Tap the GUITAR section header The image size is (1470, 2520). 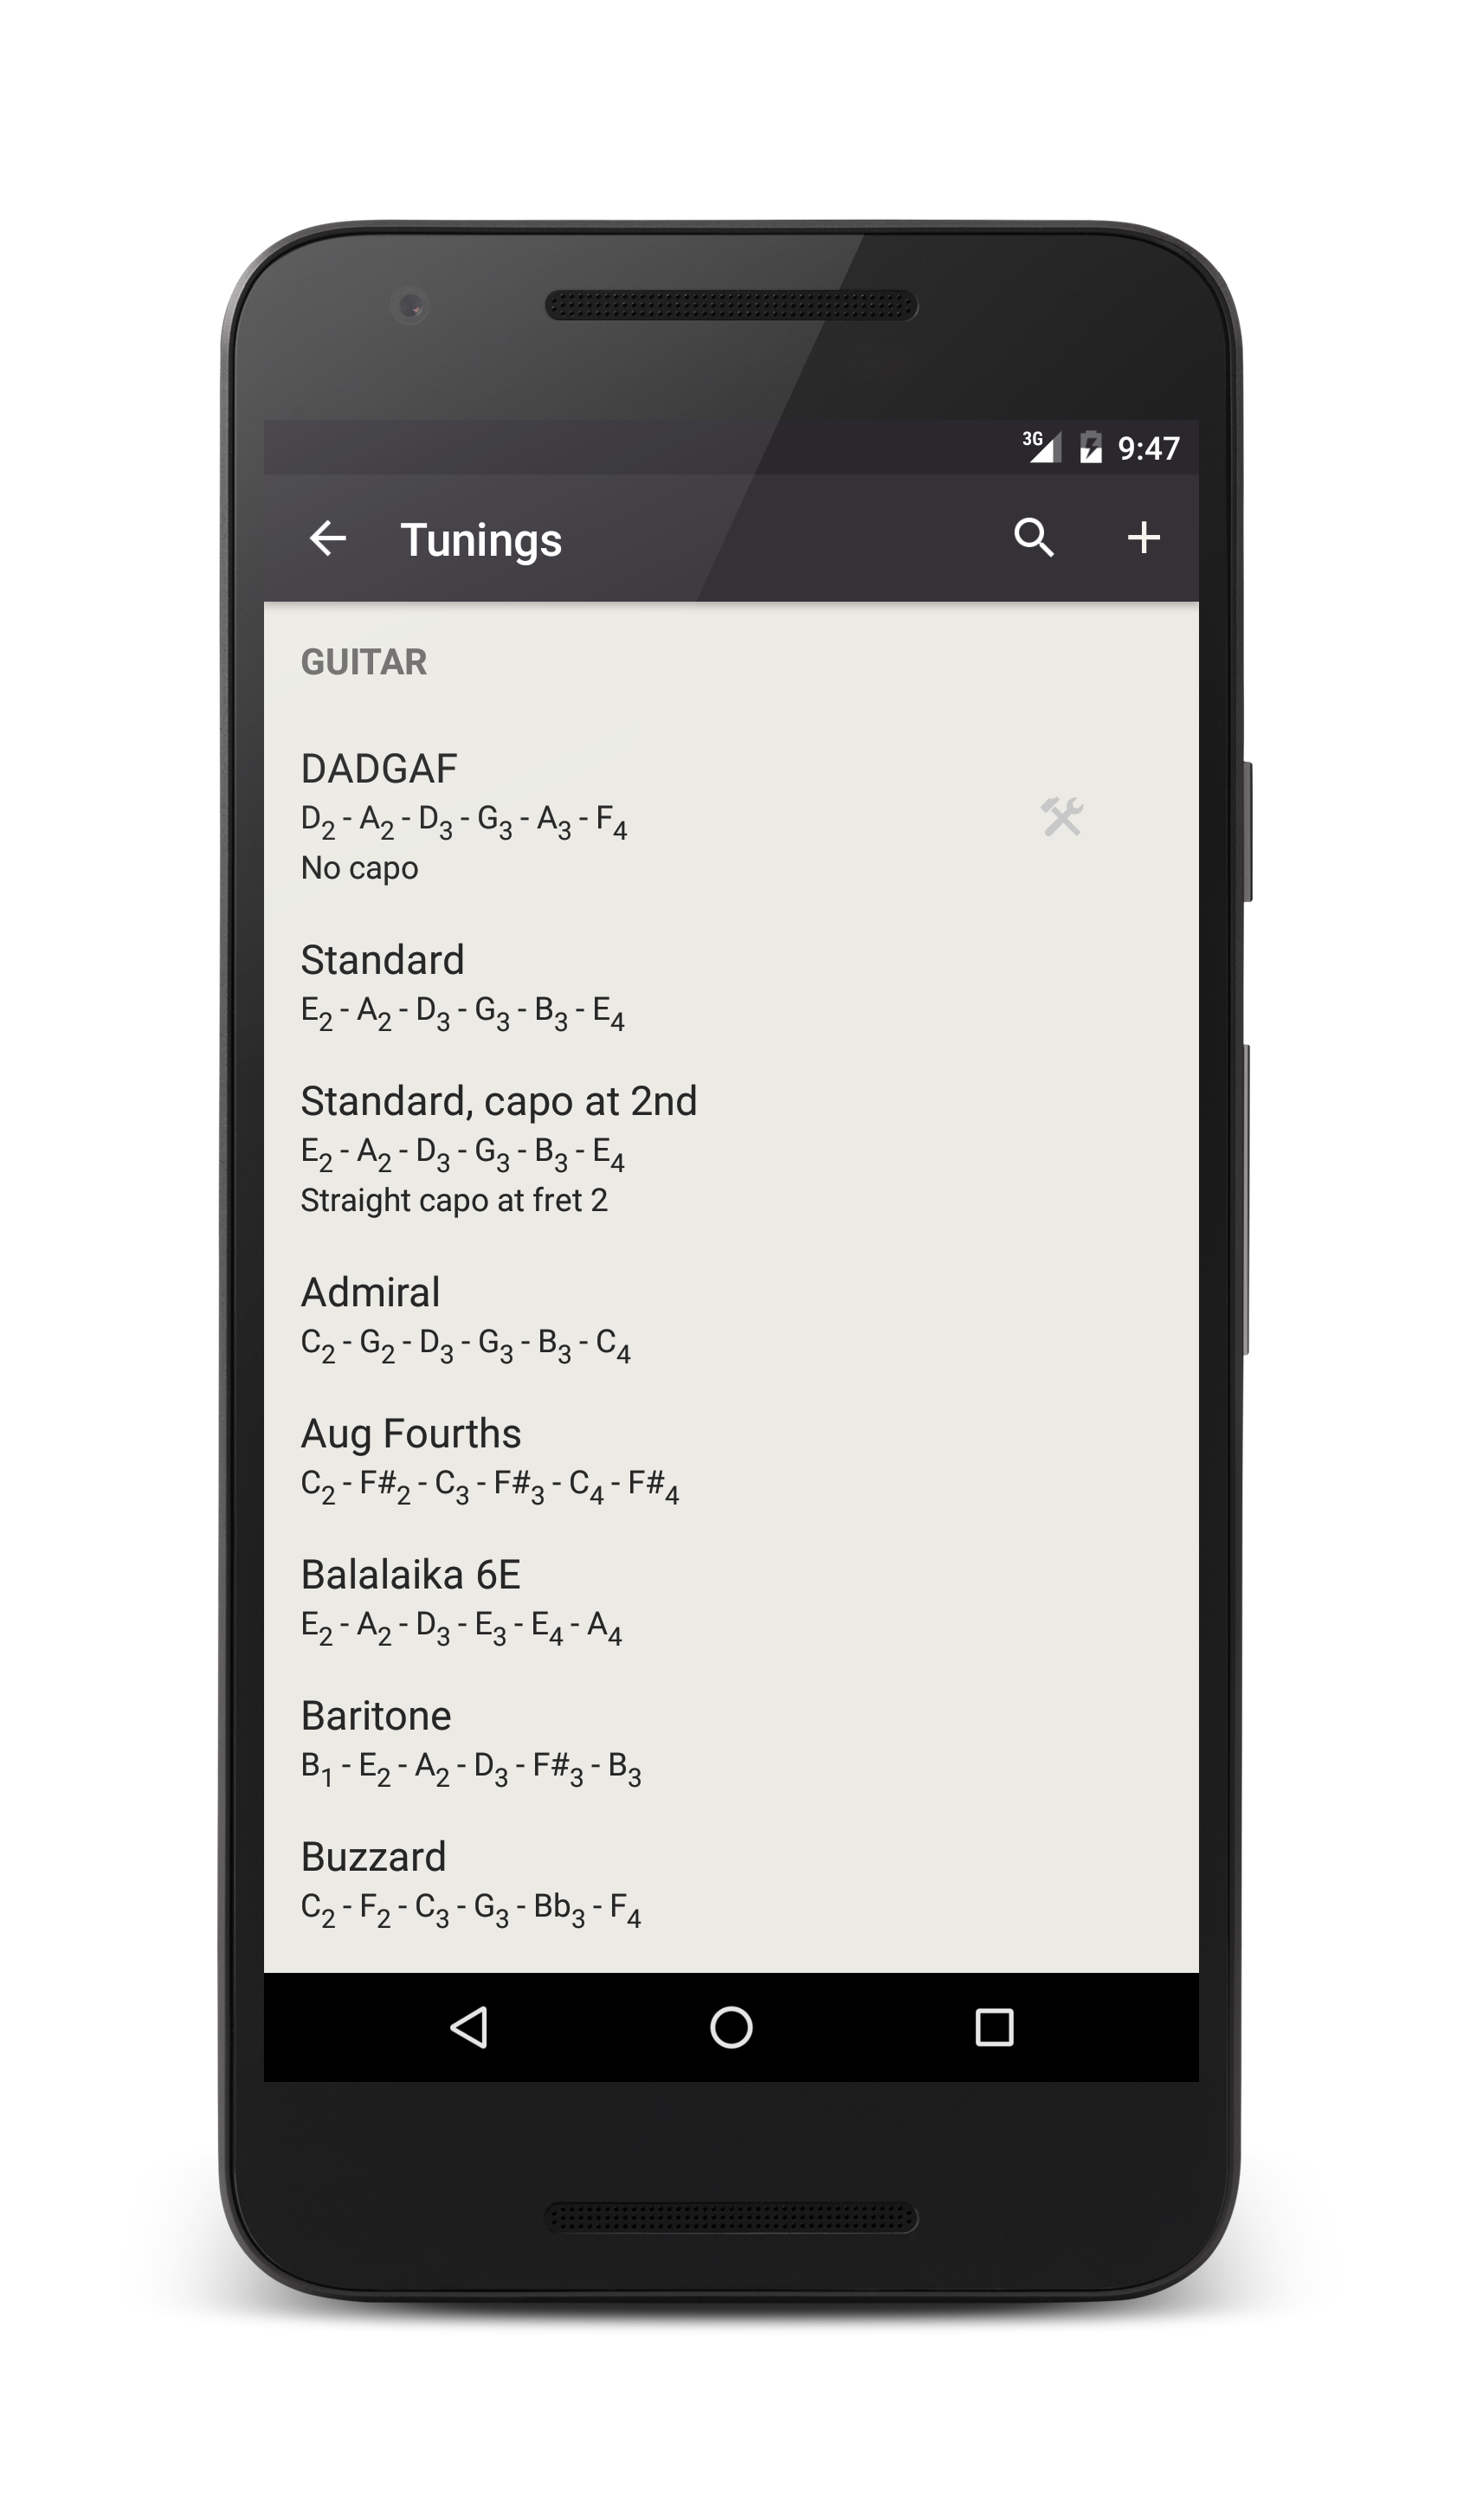[364, 662]
